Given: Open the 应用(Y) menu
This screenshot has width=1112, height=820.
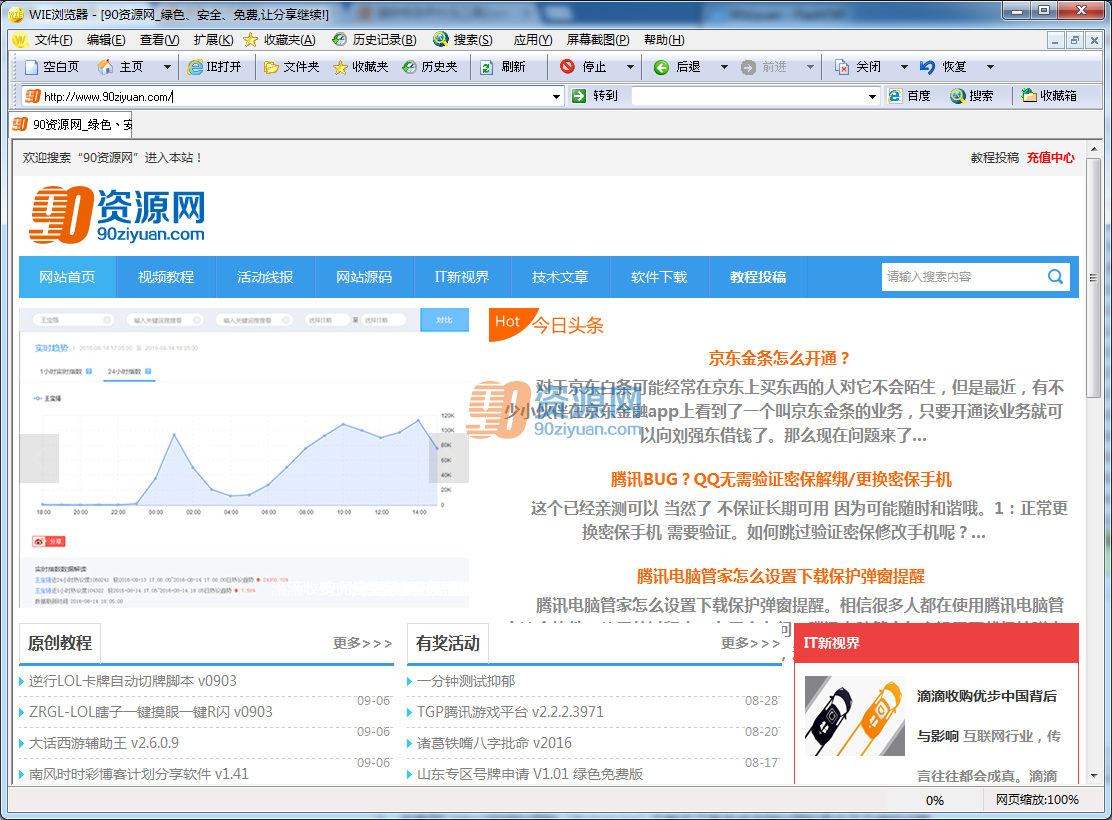Looking at the screenshot, I should tap(533, 40).
